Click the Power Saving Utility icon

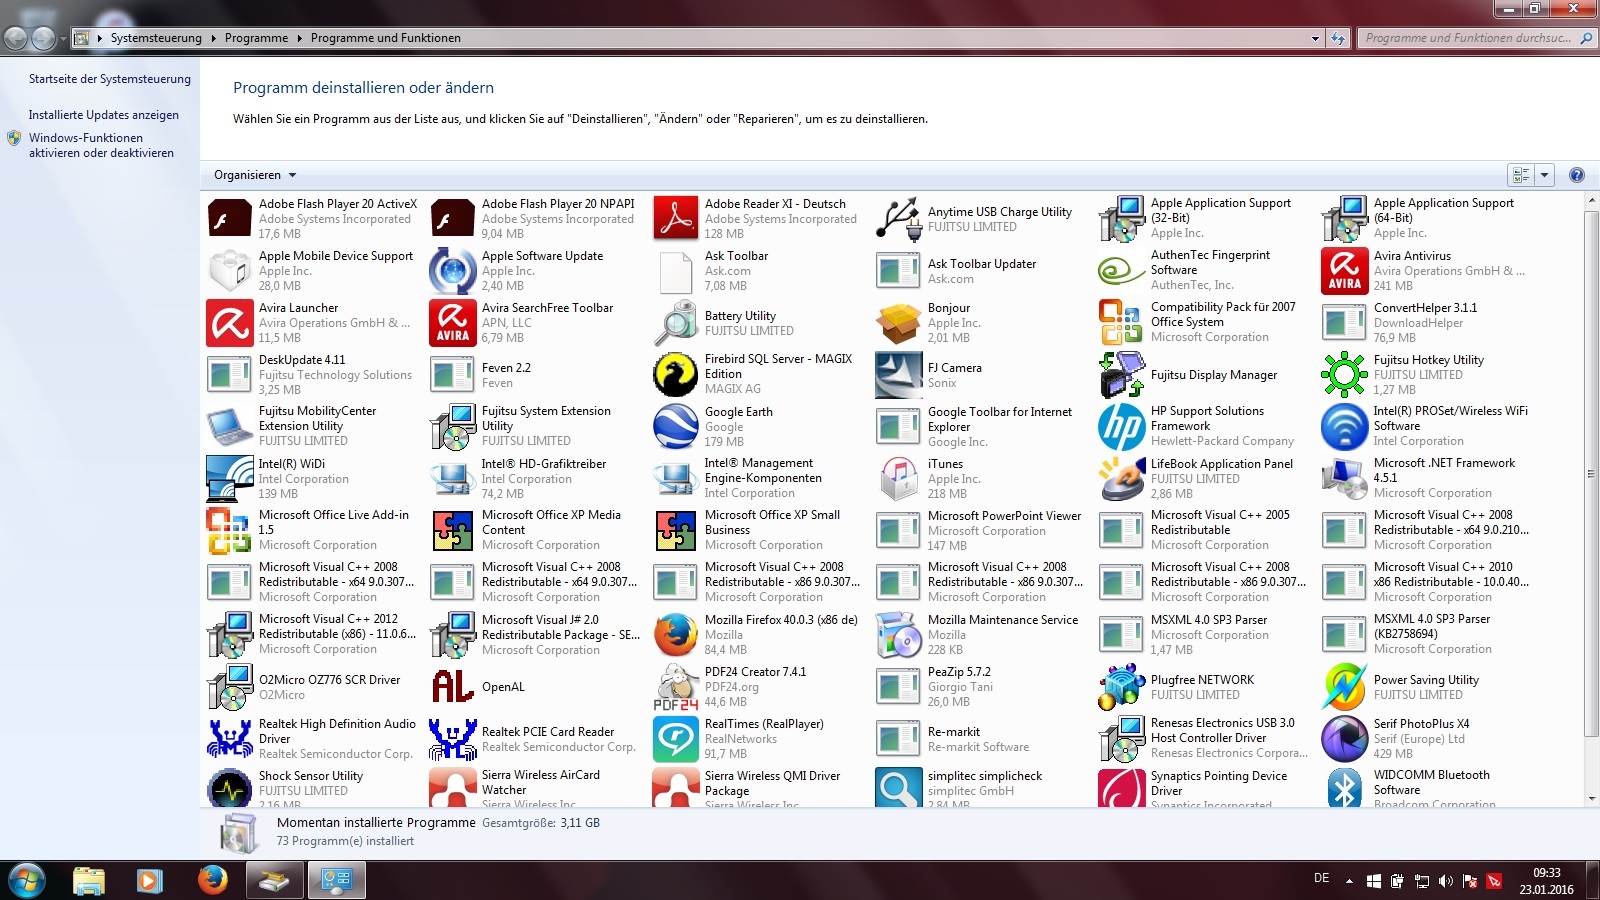pyautogui.click(x=1345, y=686)
